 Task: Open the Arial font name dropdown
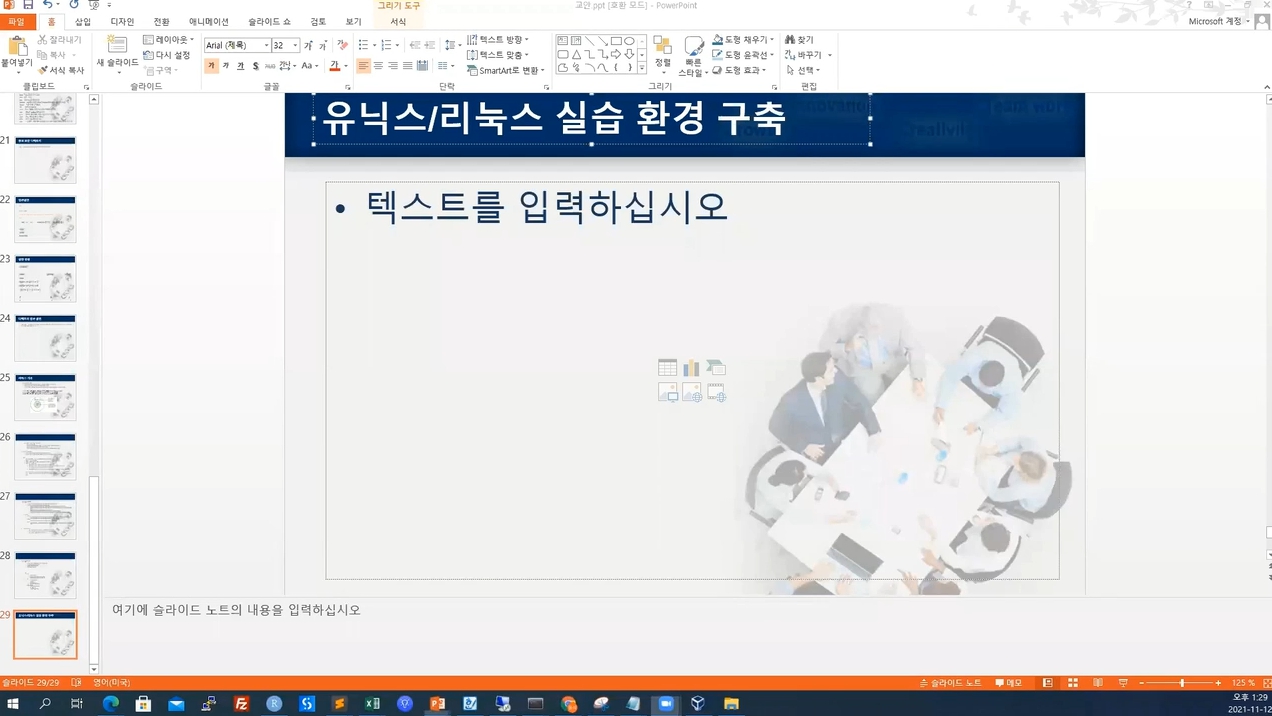tap(266, 45)
